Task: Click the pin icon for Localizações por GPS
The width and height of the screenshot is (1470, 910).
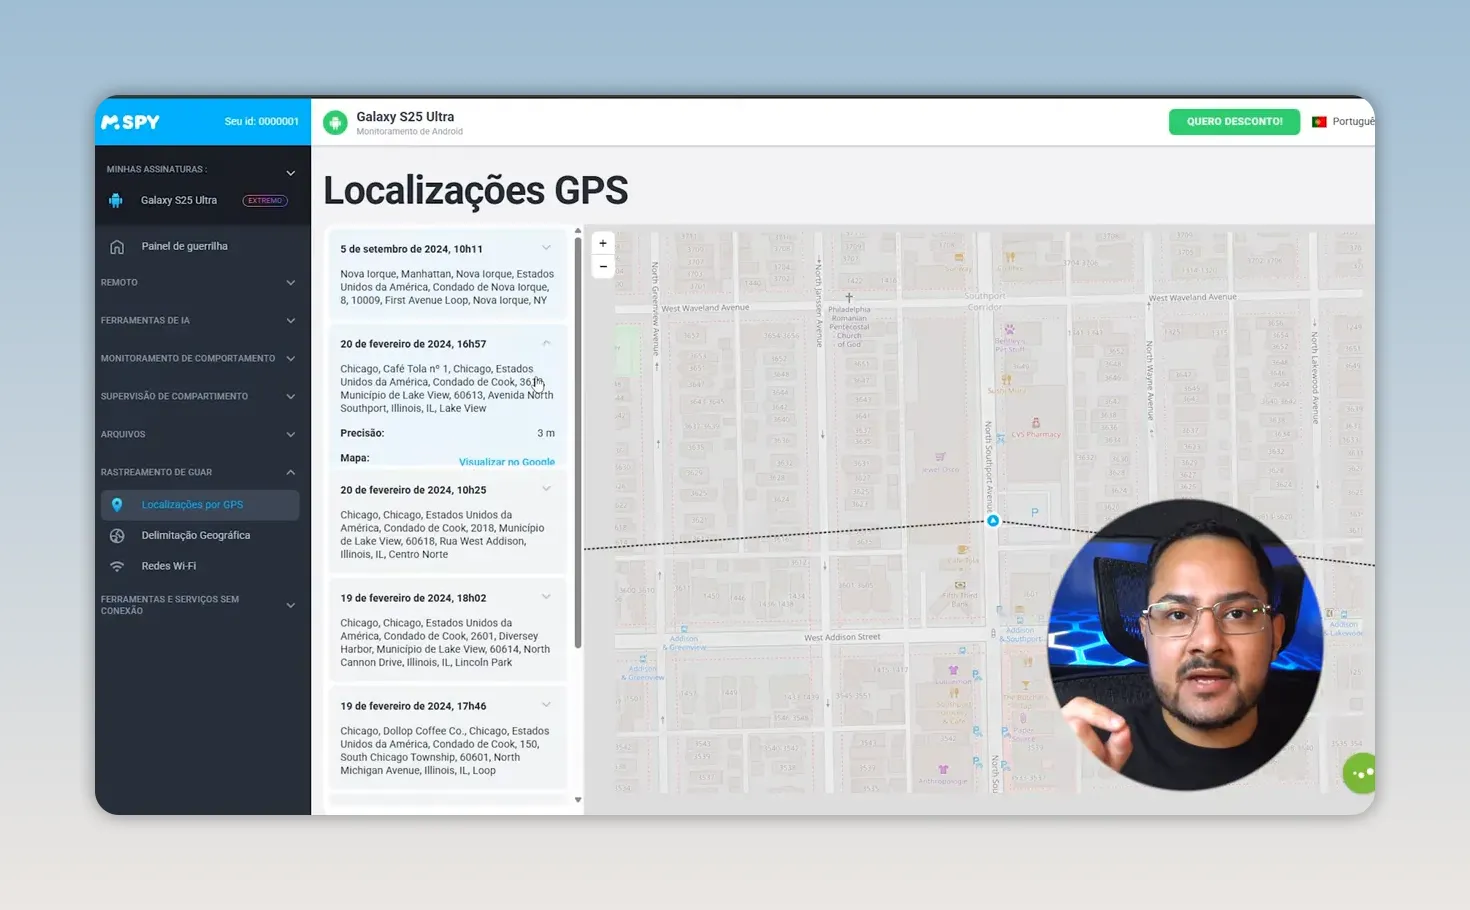Action: coord(117,505)
